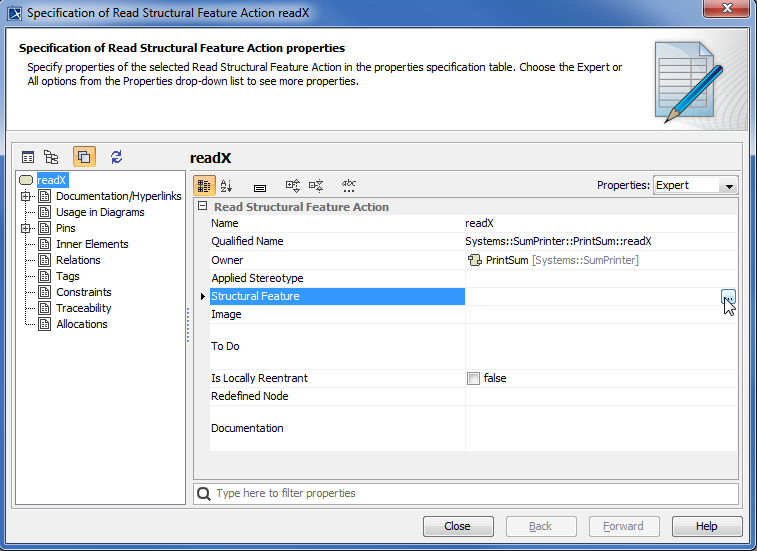
Task: Click the filter properties input field
Action: tap(466, 494)
